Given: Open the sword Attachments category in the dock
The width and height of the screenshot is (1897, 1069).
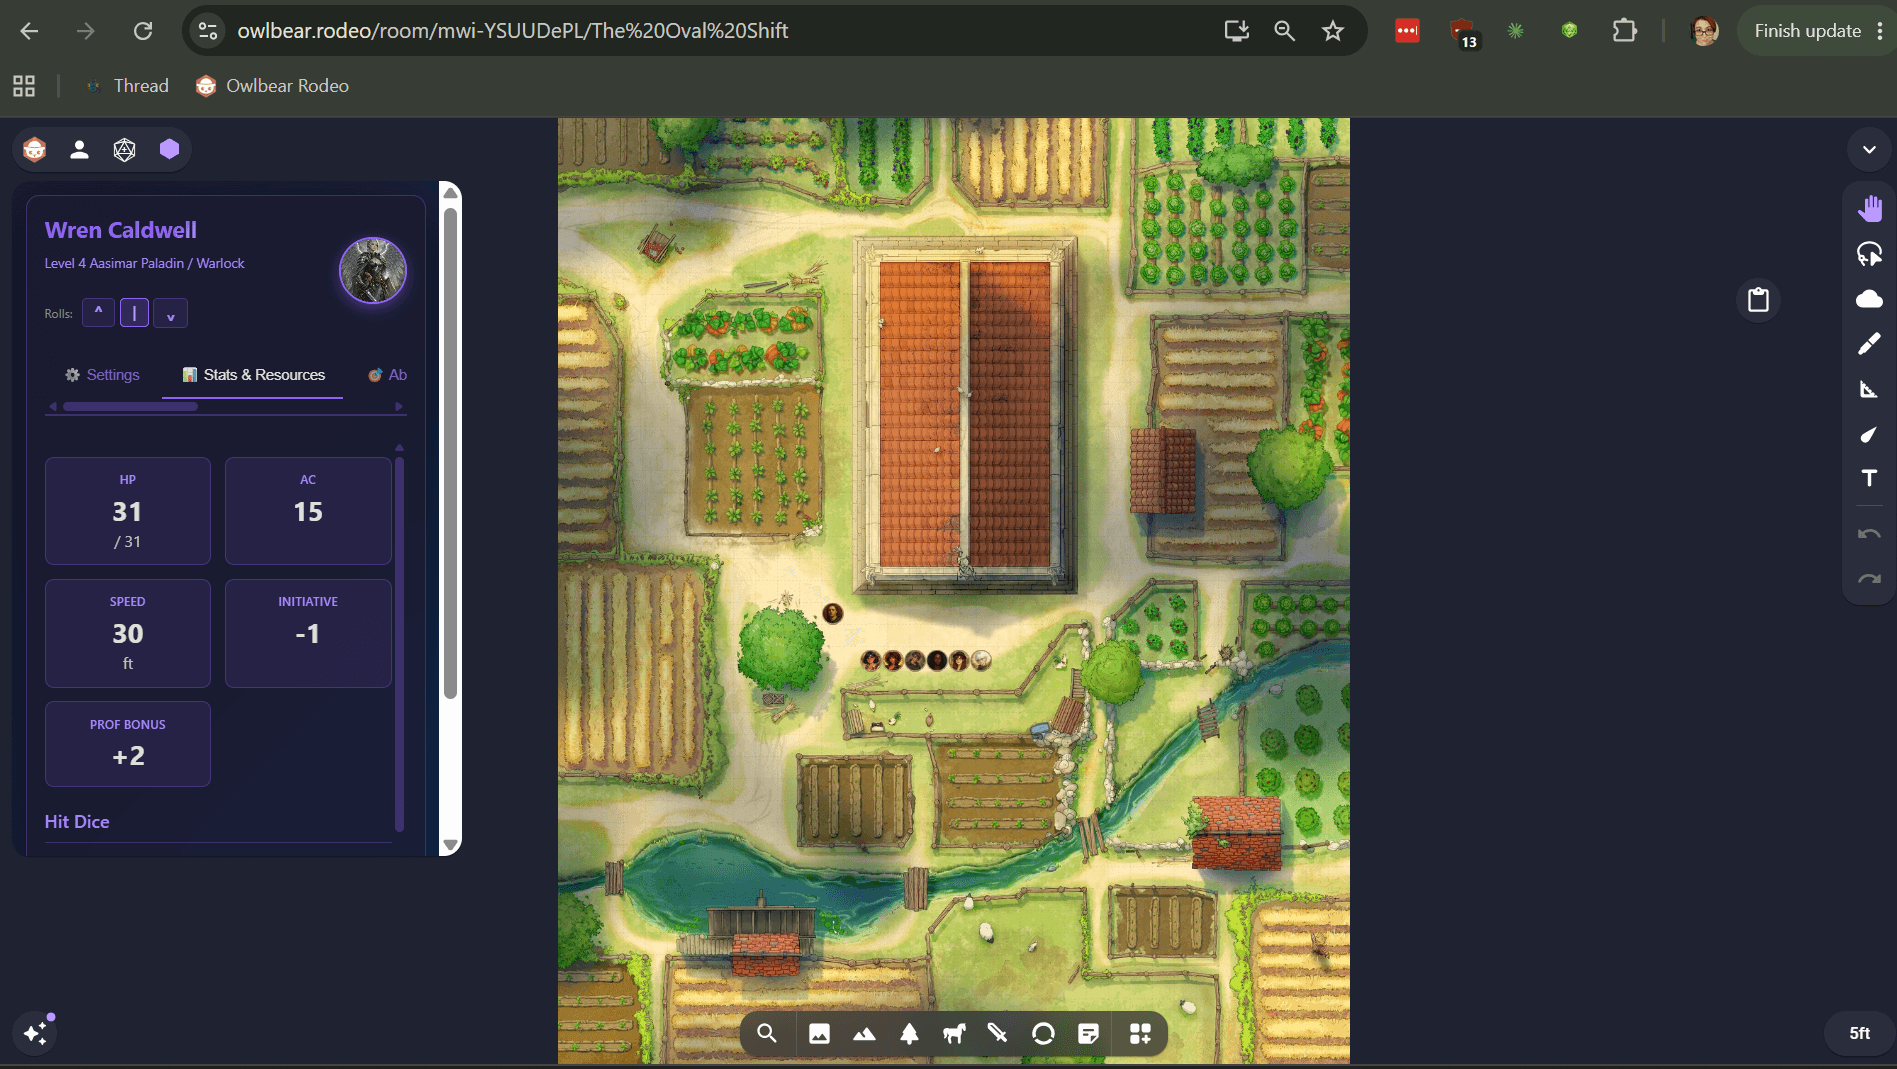Looking at the screenshot, I should click(x=998, y=1034).
